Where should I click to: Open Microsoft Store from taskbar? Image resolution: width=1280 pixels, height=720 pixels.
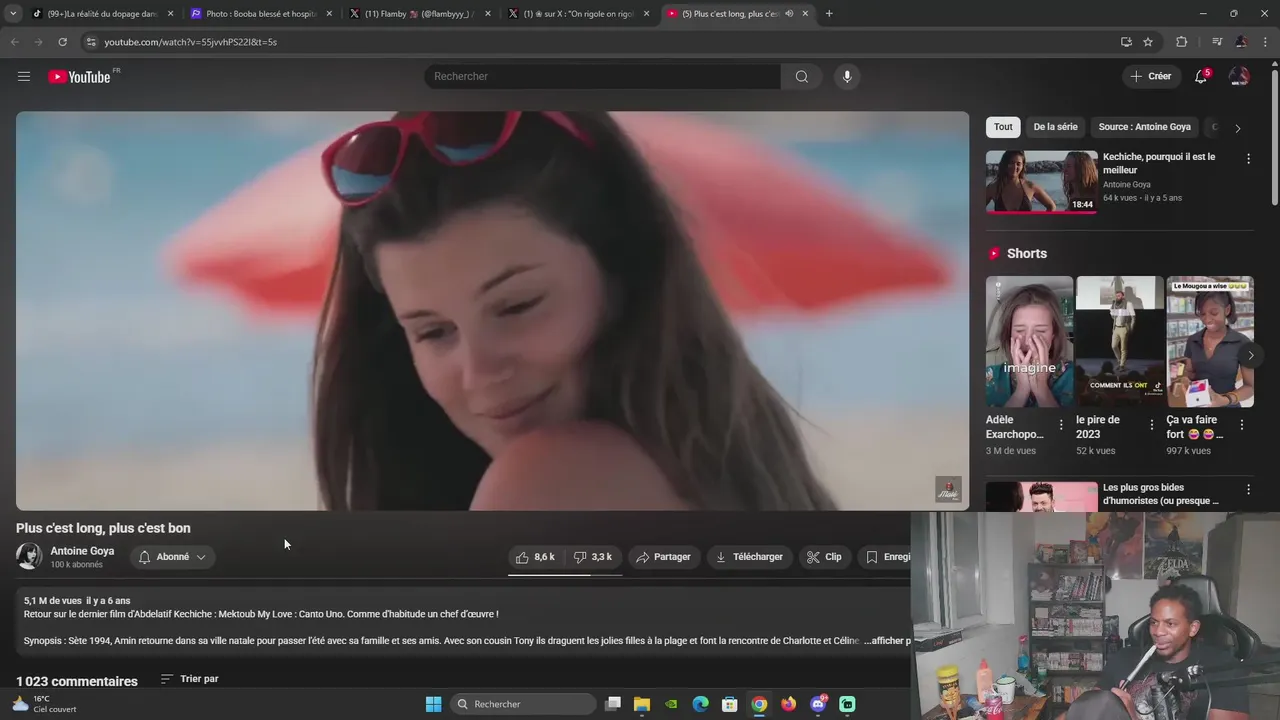730,704
